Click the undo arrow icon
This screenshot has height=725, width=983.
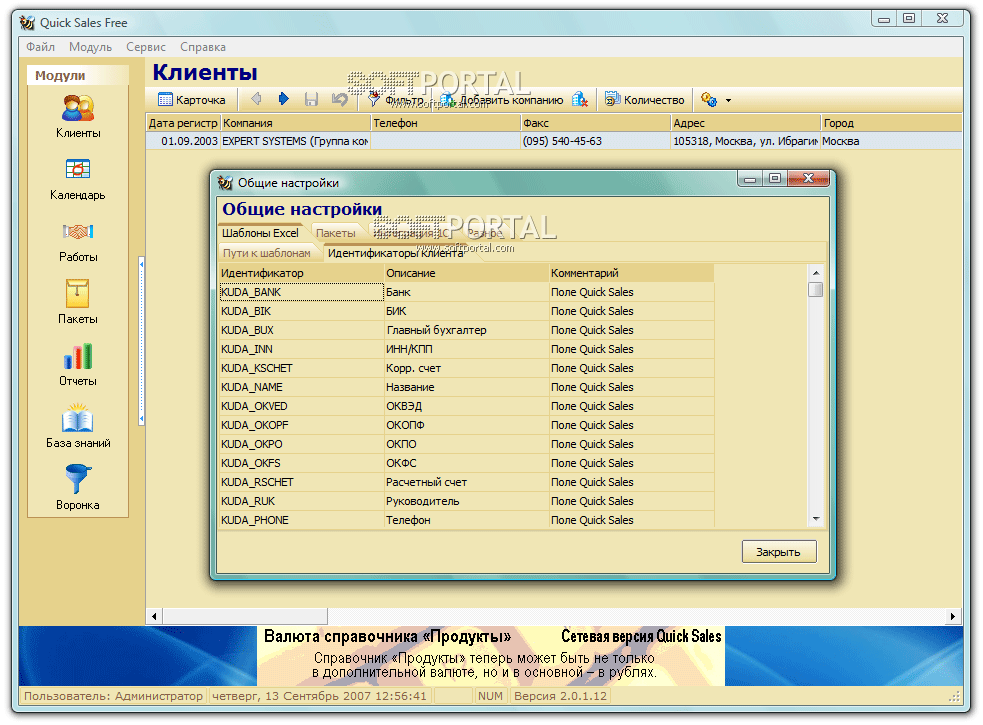(339, 99)
